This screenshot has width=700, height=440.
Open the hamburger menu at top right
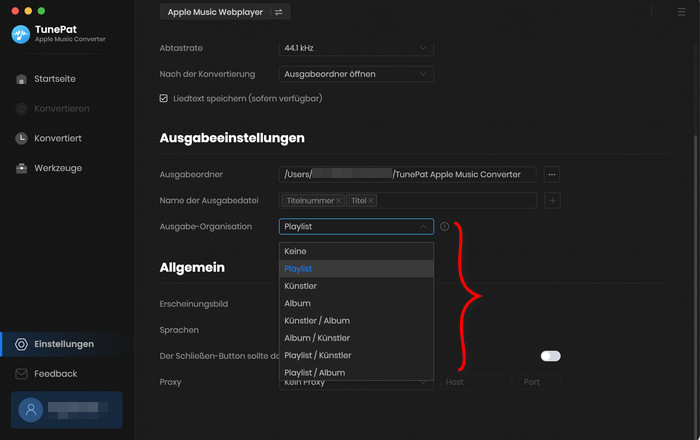[681, 12]
